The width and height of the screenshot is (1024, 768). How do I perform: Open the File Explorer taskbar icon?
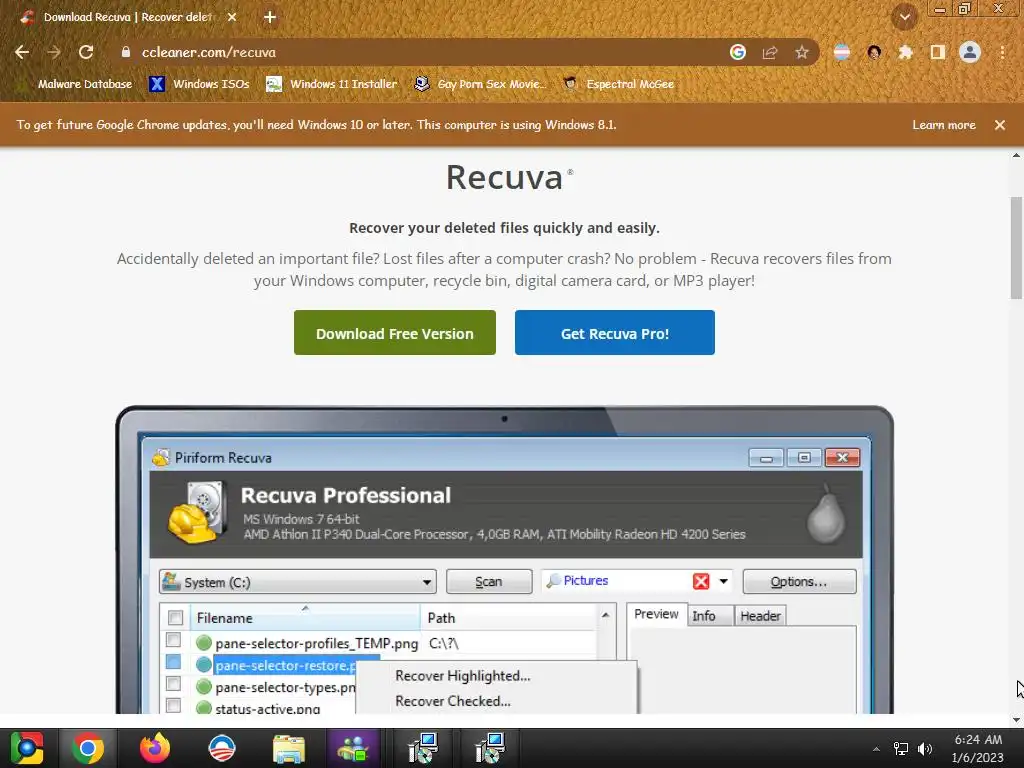(x=289, y=748)
